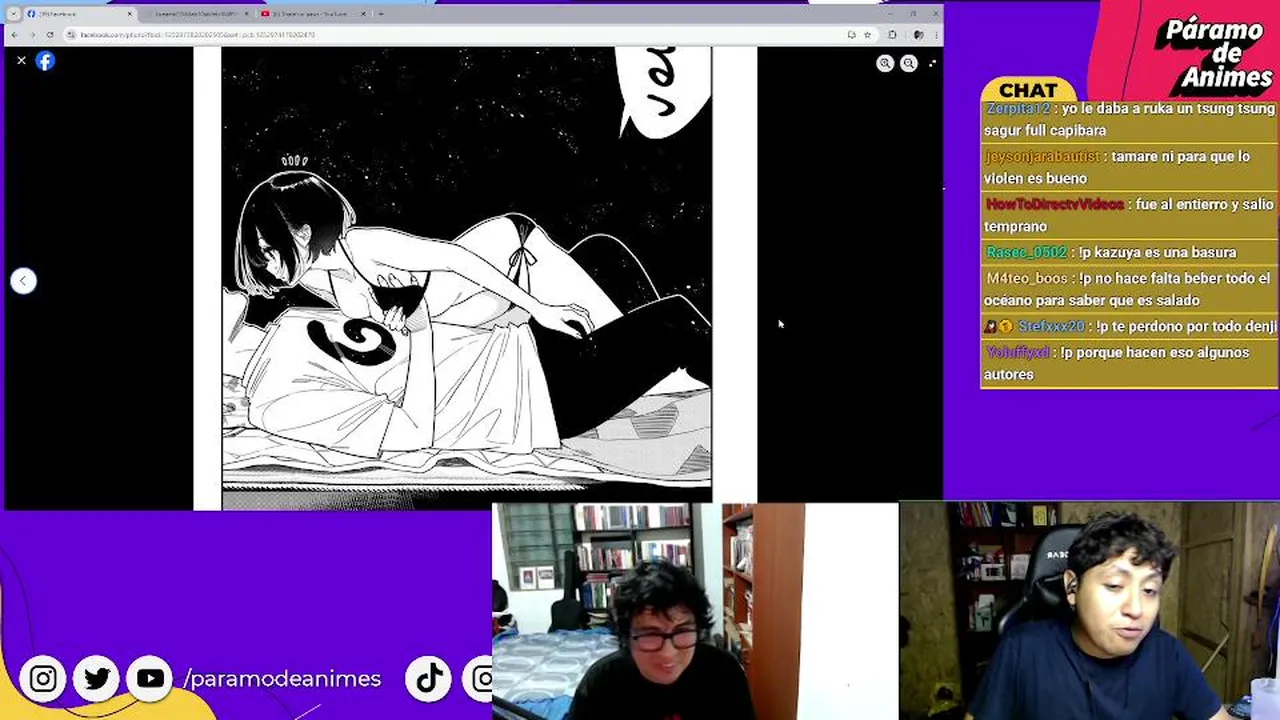The image size is (1280, 720).
Task: Click username Rasec_0502 in chat
Action: tap(1026, 252)
